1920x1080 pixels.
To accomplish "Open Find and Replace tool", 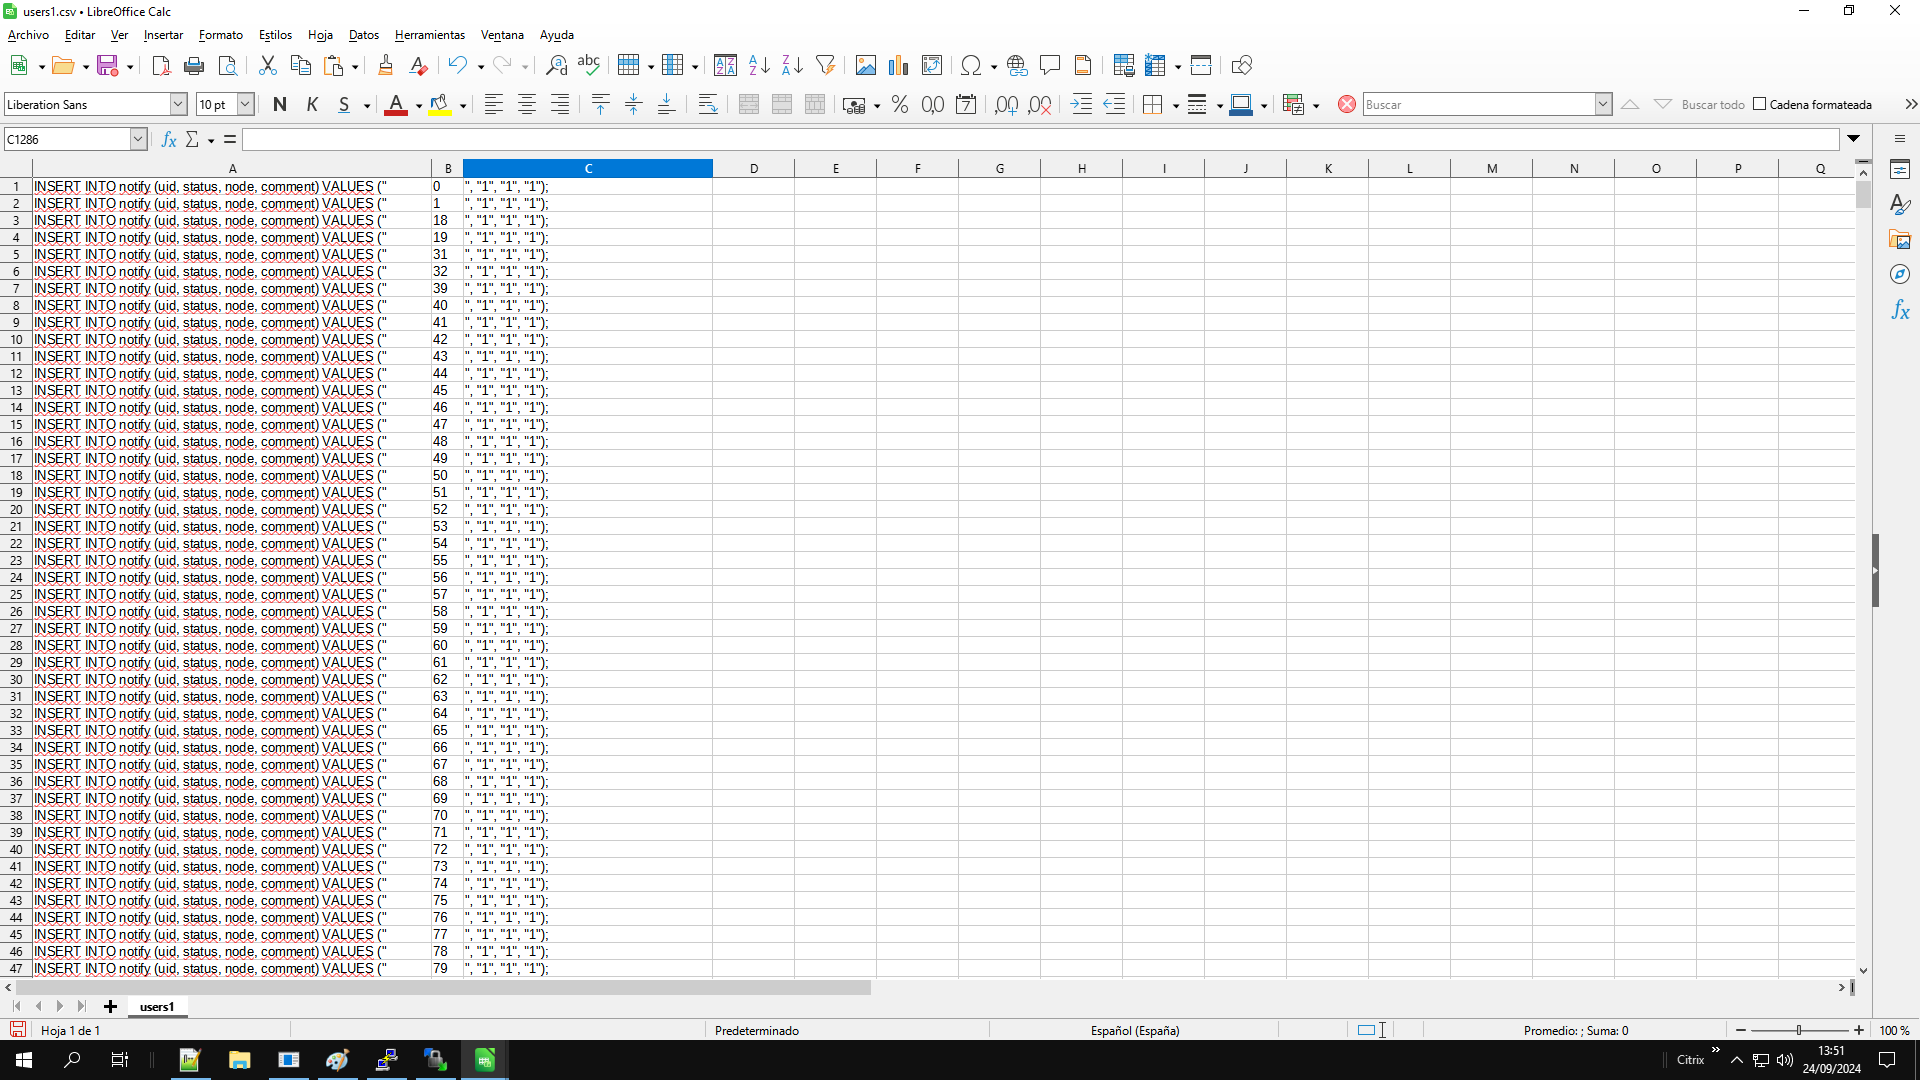I will (x=556, y=66).
